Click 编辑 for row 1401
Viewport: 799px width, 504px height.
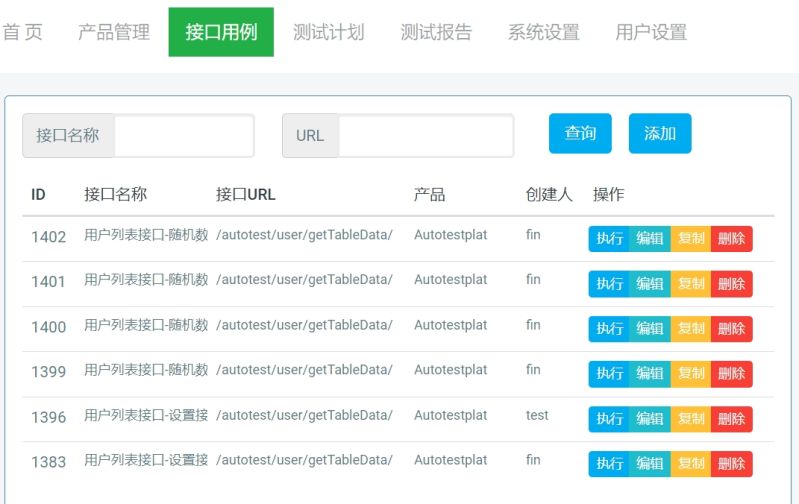[650, 283]
